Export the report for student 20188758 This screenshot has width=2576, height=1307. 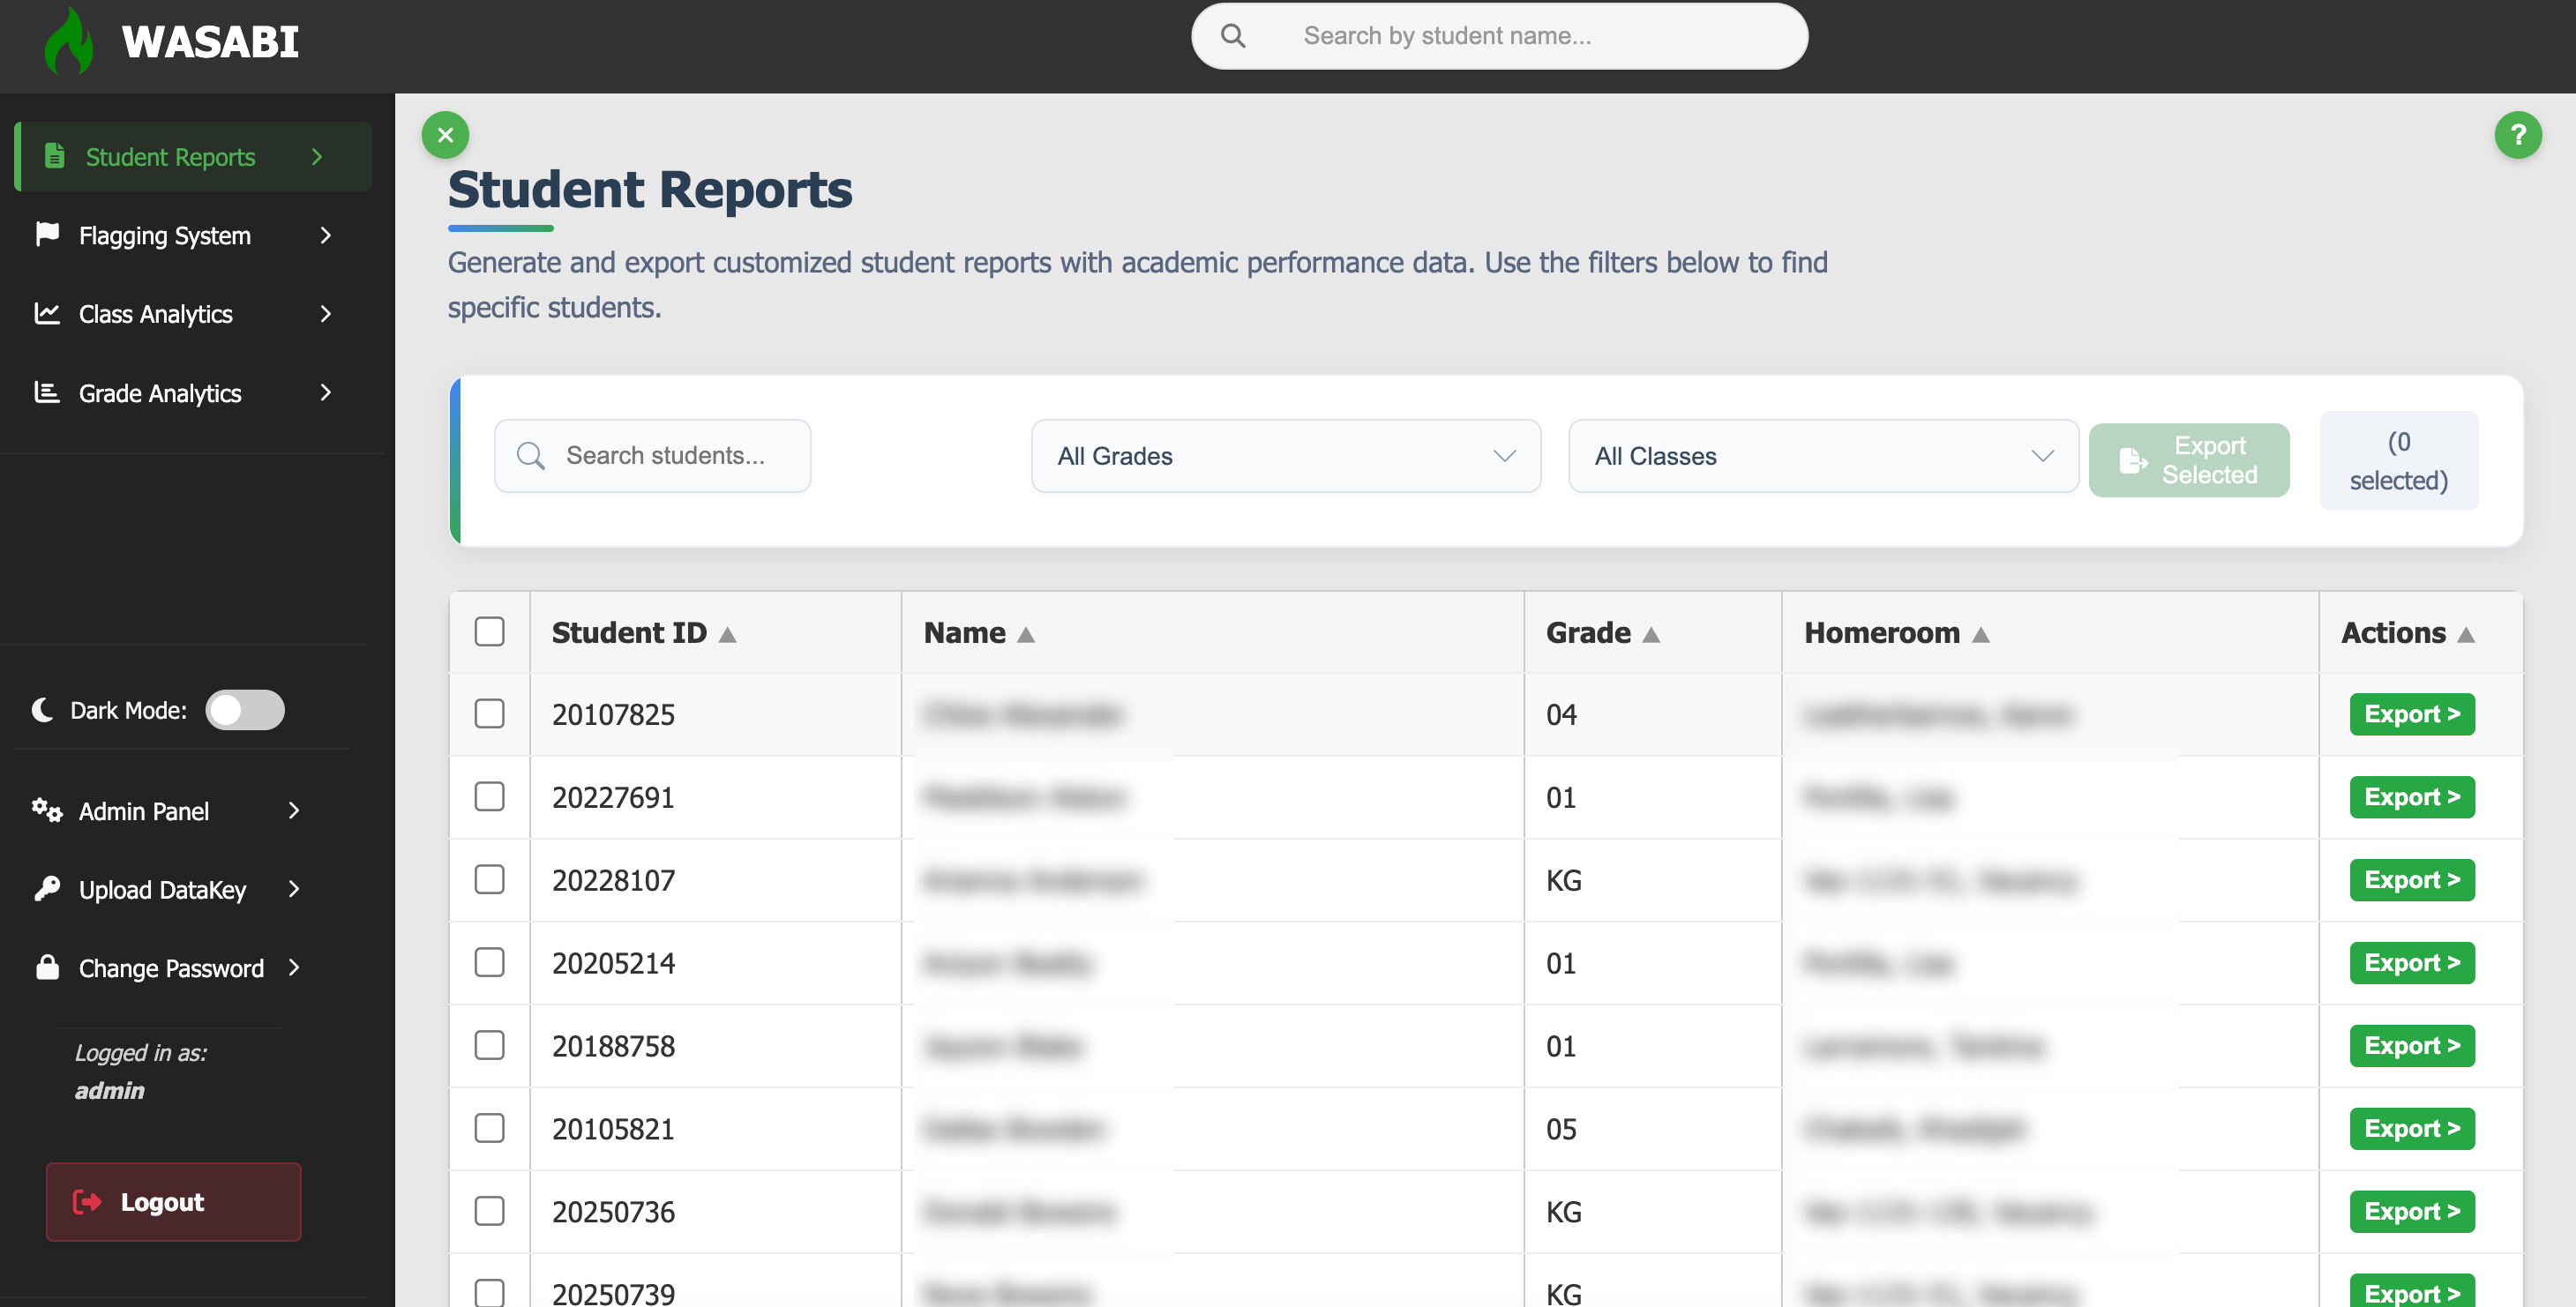click(x=2411, y=1046)
